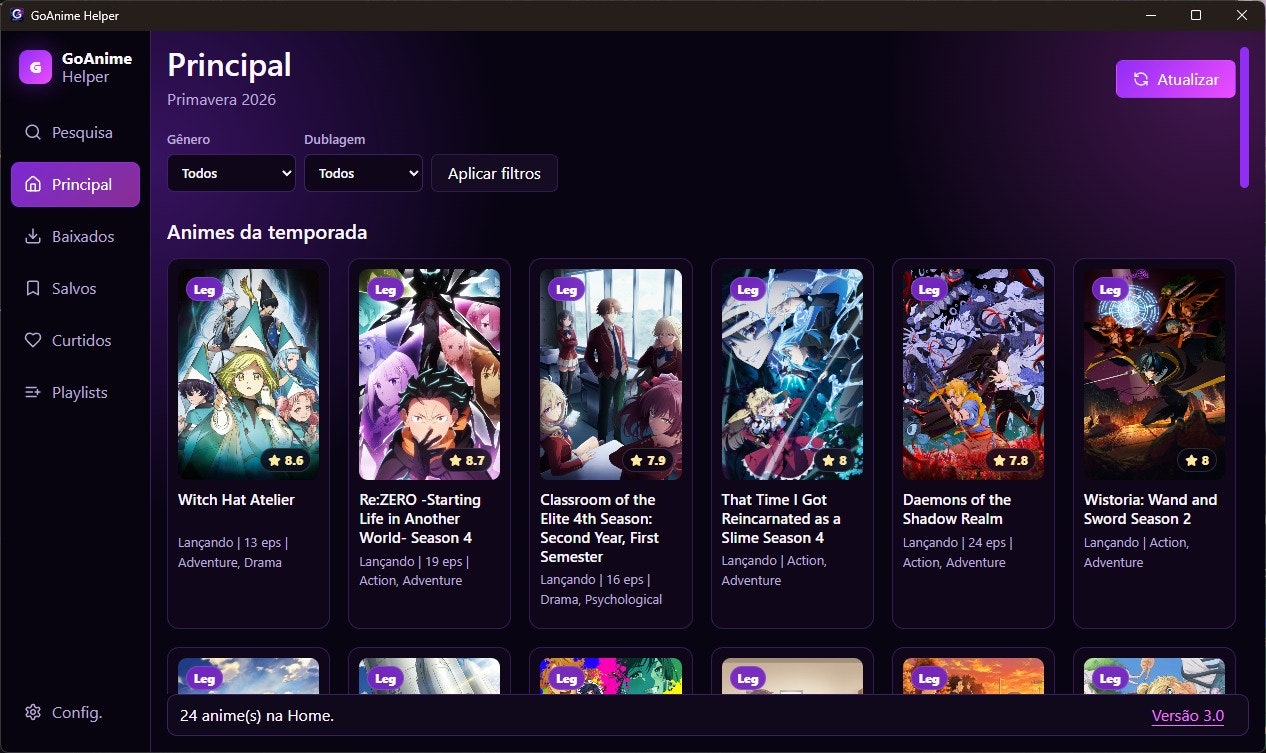The height and width of the screenshot is (753, 1266).
Task: Click the Witch Hat Atelier title
Action: pyautogui.click(x=236, y=500)
